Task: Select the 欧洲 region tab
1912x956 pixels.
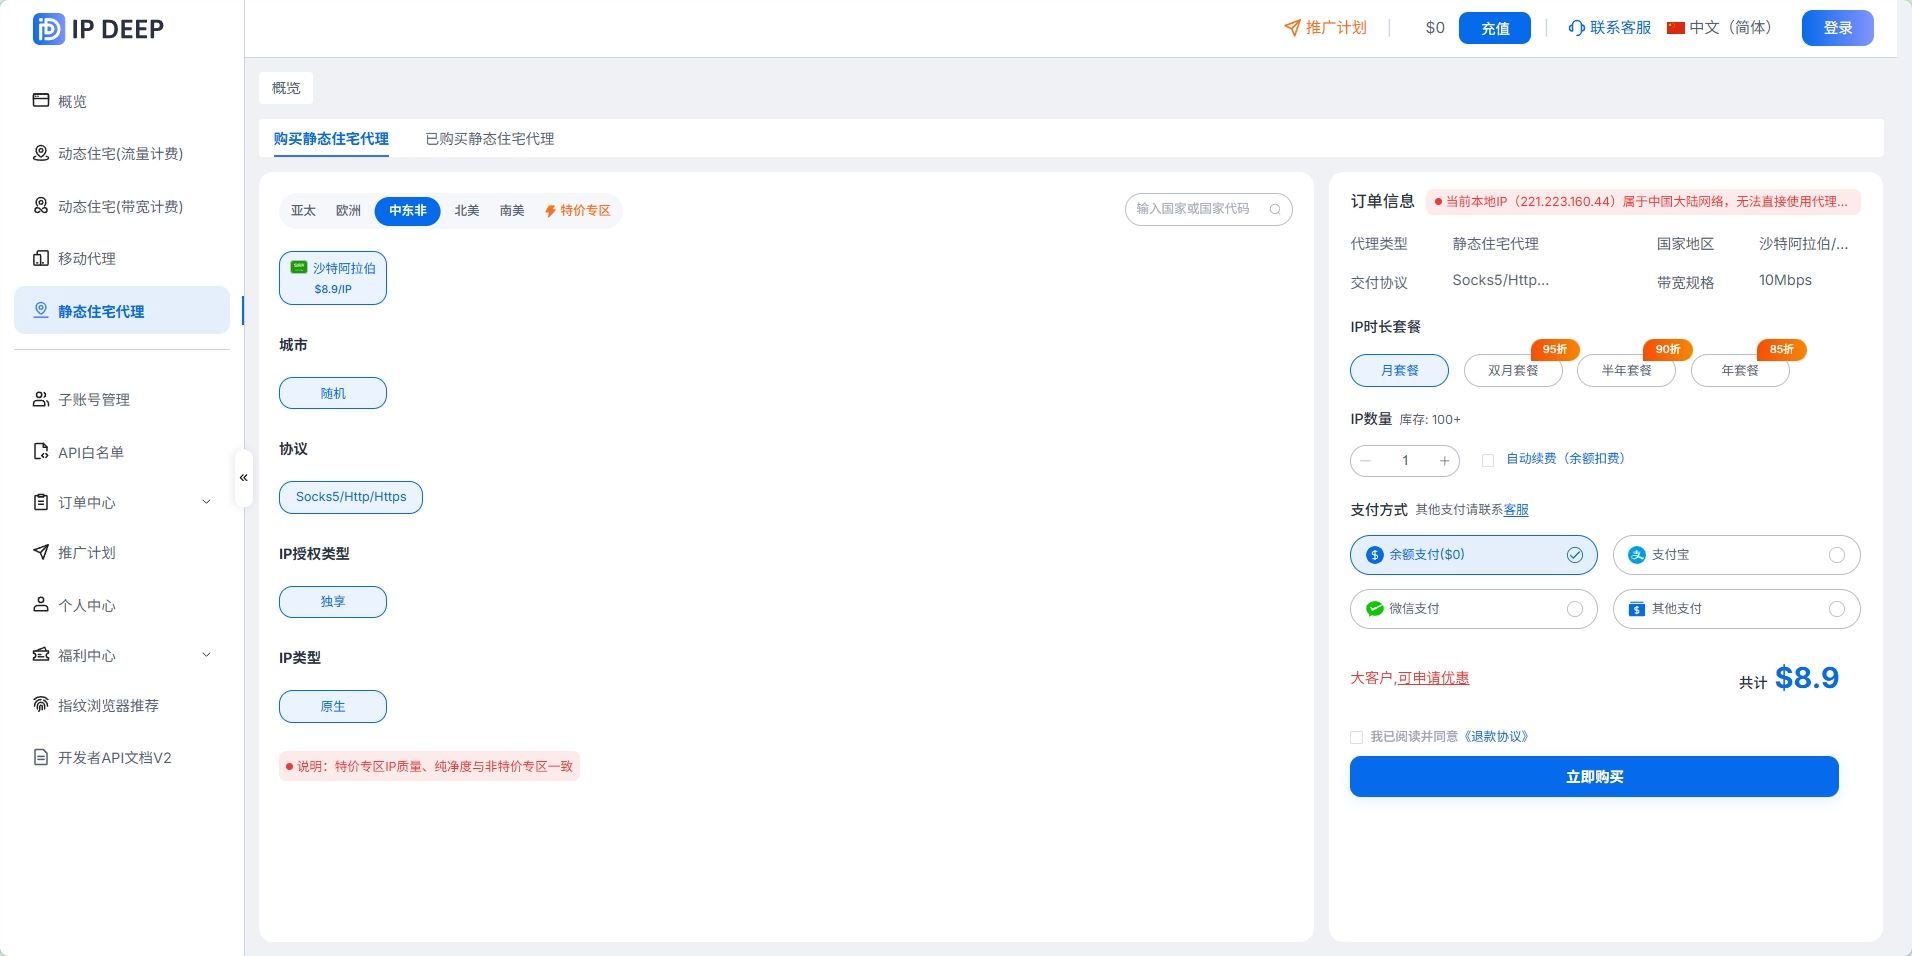Action: [x=348, y=211]
